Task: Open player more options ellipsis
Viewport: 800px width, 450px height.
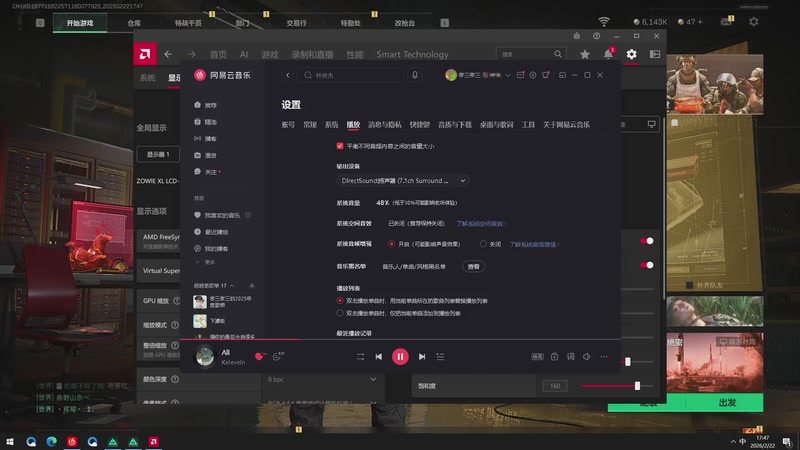Action: click(x=604, y=357)
